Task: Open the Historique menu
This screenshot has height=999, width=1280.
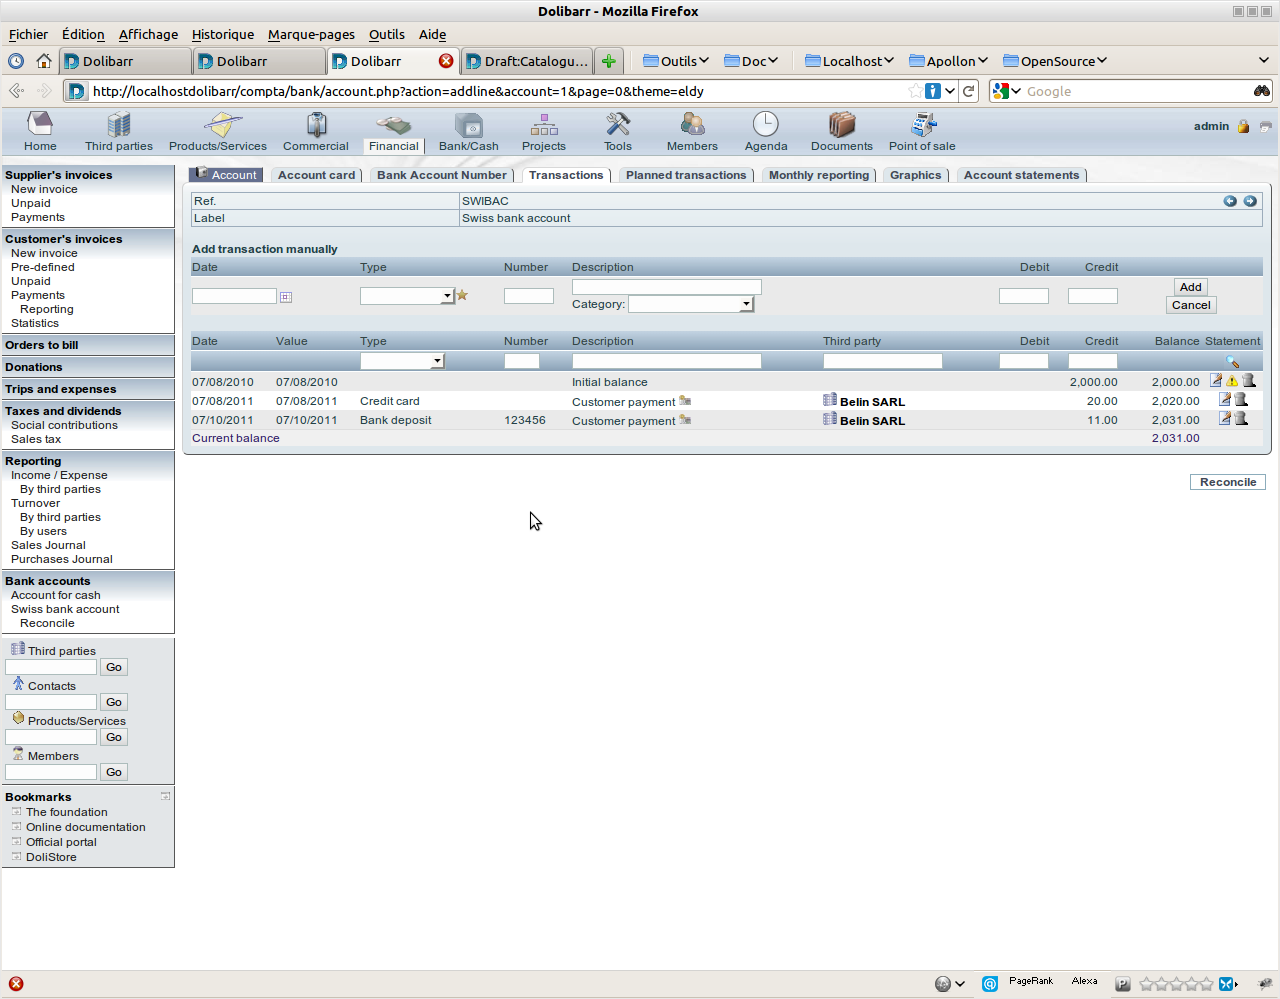Action: tap(223, 34)
